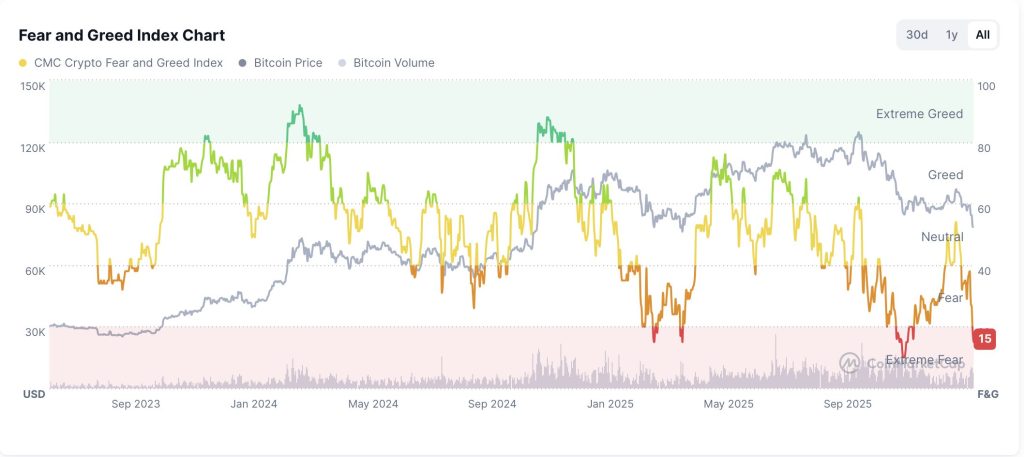Click the light gray Bitcoin Volume legend dot
Viewport: 1024px width, 457px height.
tap(342, 63)
